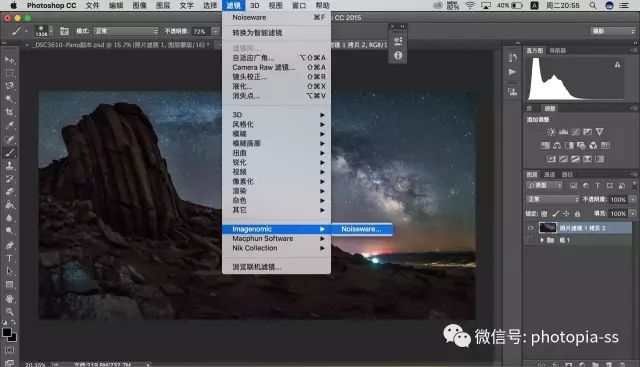The image size is (640, 367).
Task: Select the Lasso tool
Action: pos(9,87)
